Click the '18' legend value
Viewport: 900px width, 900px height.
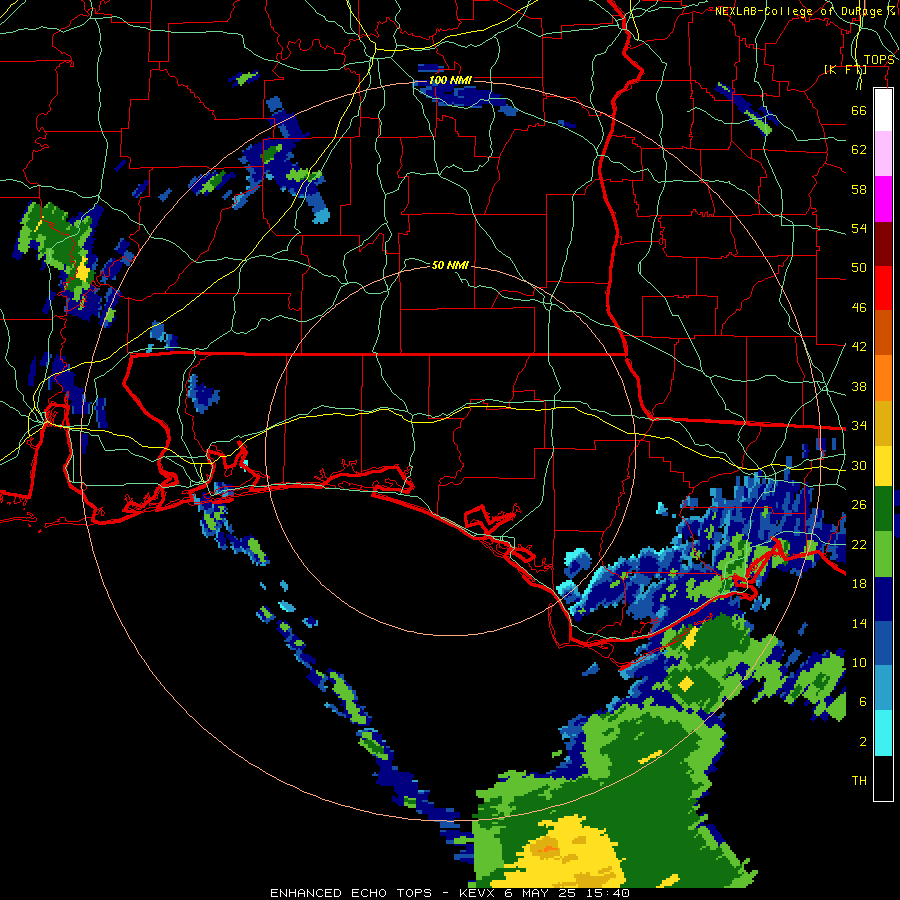[x=859, y=584]
